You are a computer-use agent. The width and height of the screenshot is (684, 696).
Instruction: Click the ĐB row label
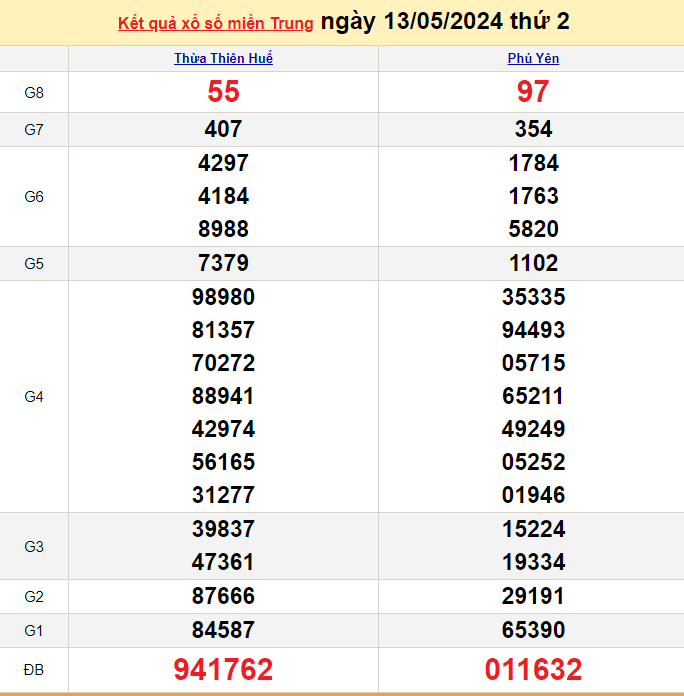click(34, 670)
